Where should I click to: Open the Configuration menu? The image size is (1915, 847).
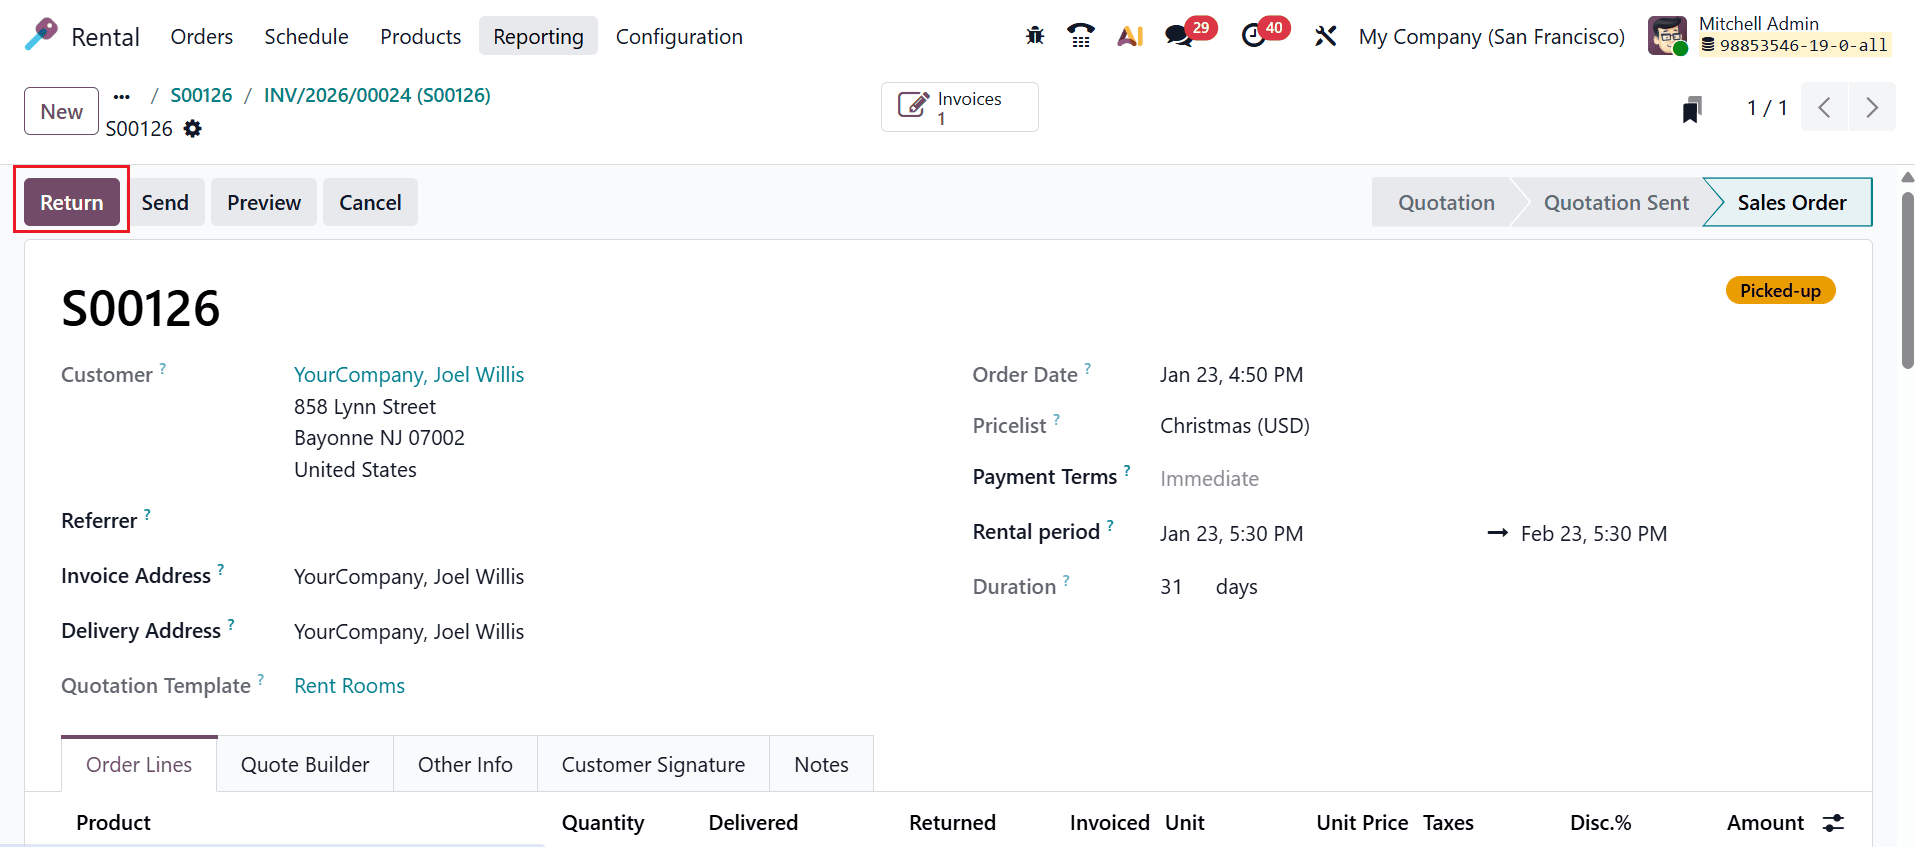tap(679, 36)
